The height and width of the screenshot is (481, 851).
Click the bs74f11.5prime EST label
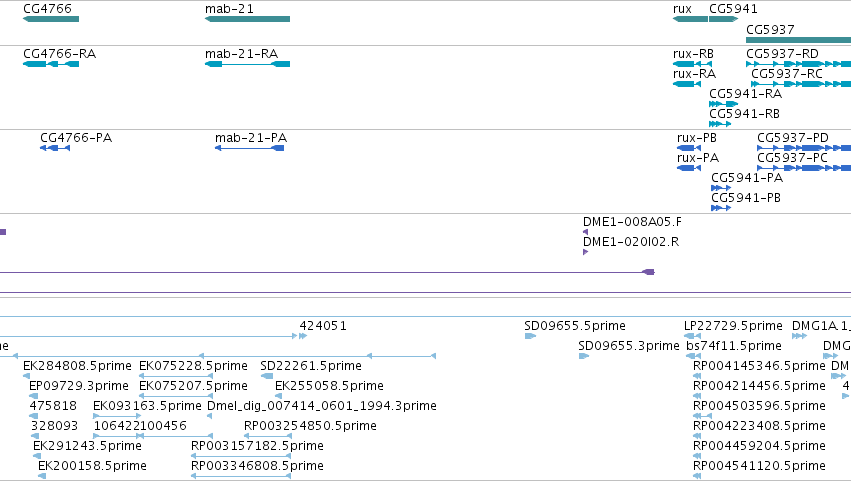tap(734, 346)
